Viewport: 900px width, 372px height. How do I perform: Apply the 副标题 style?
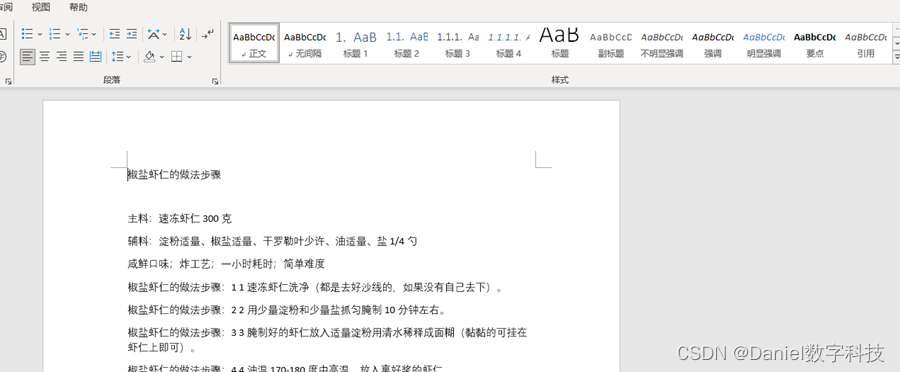coord(611,42)
